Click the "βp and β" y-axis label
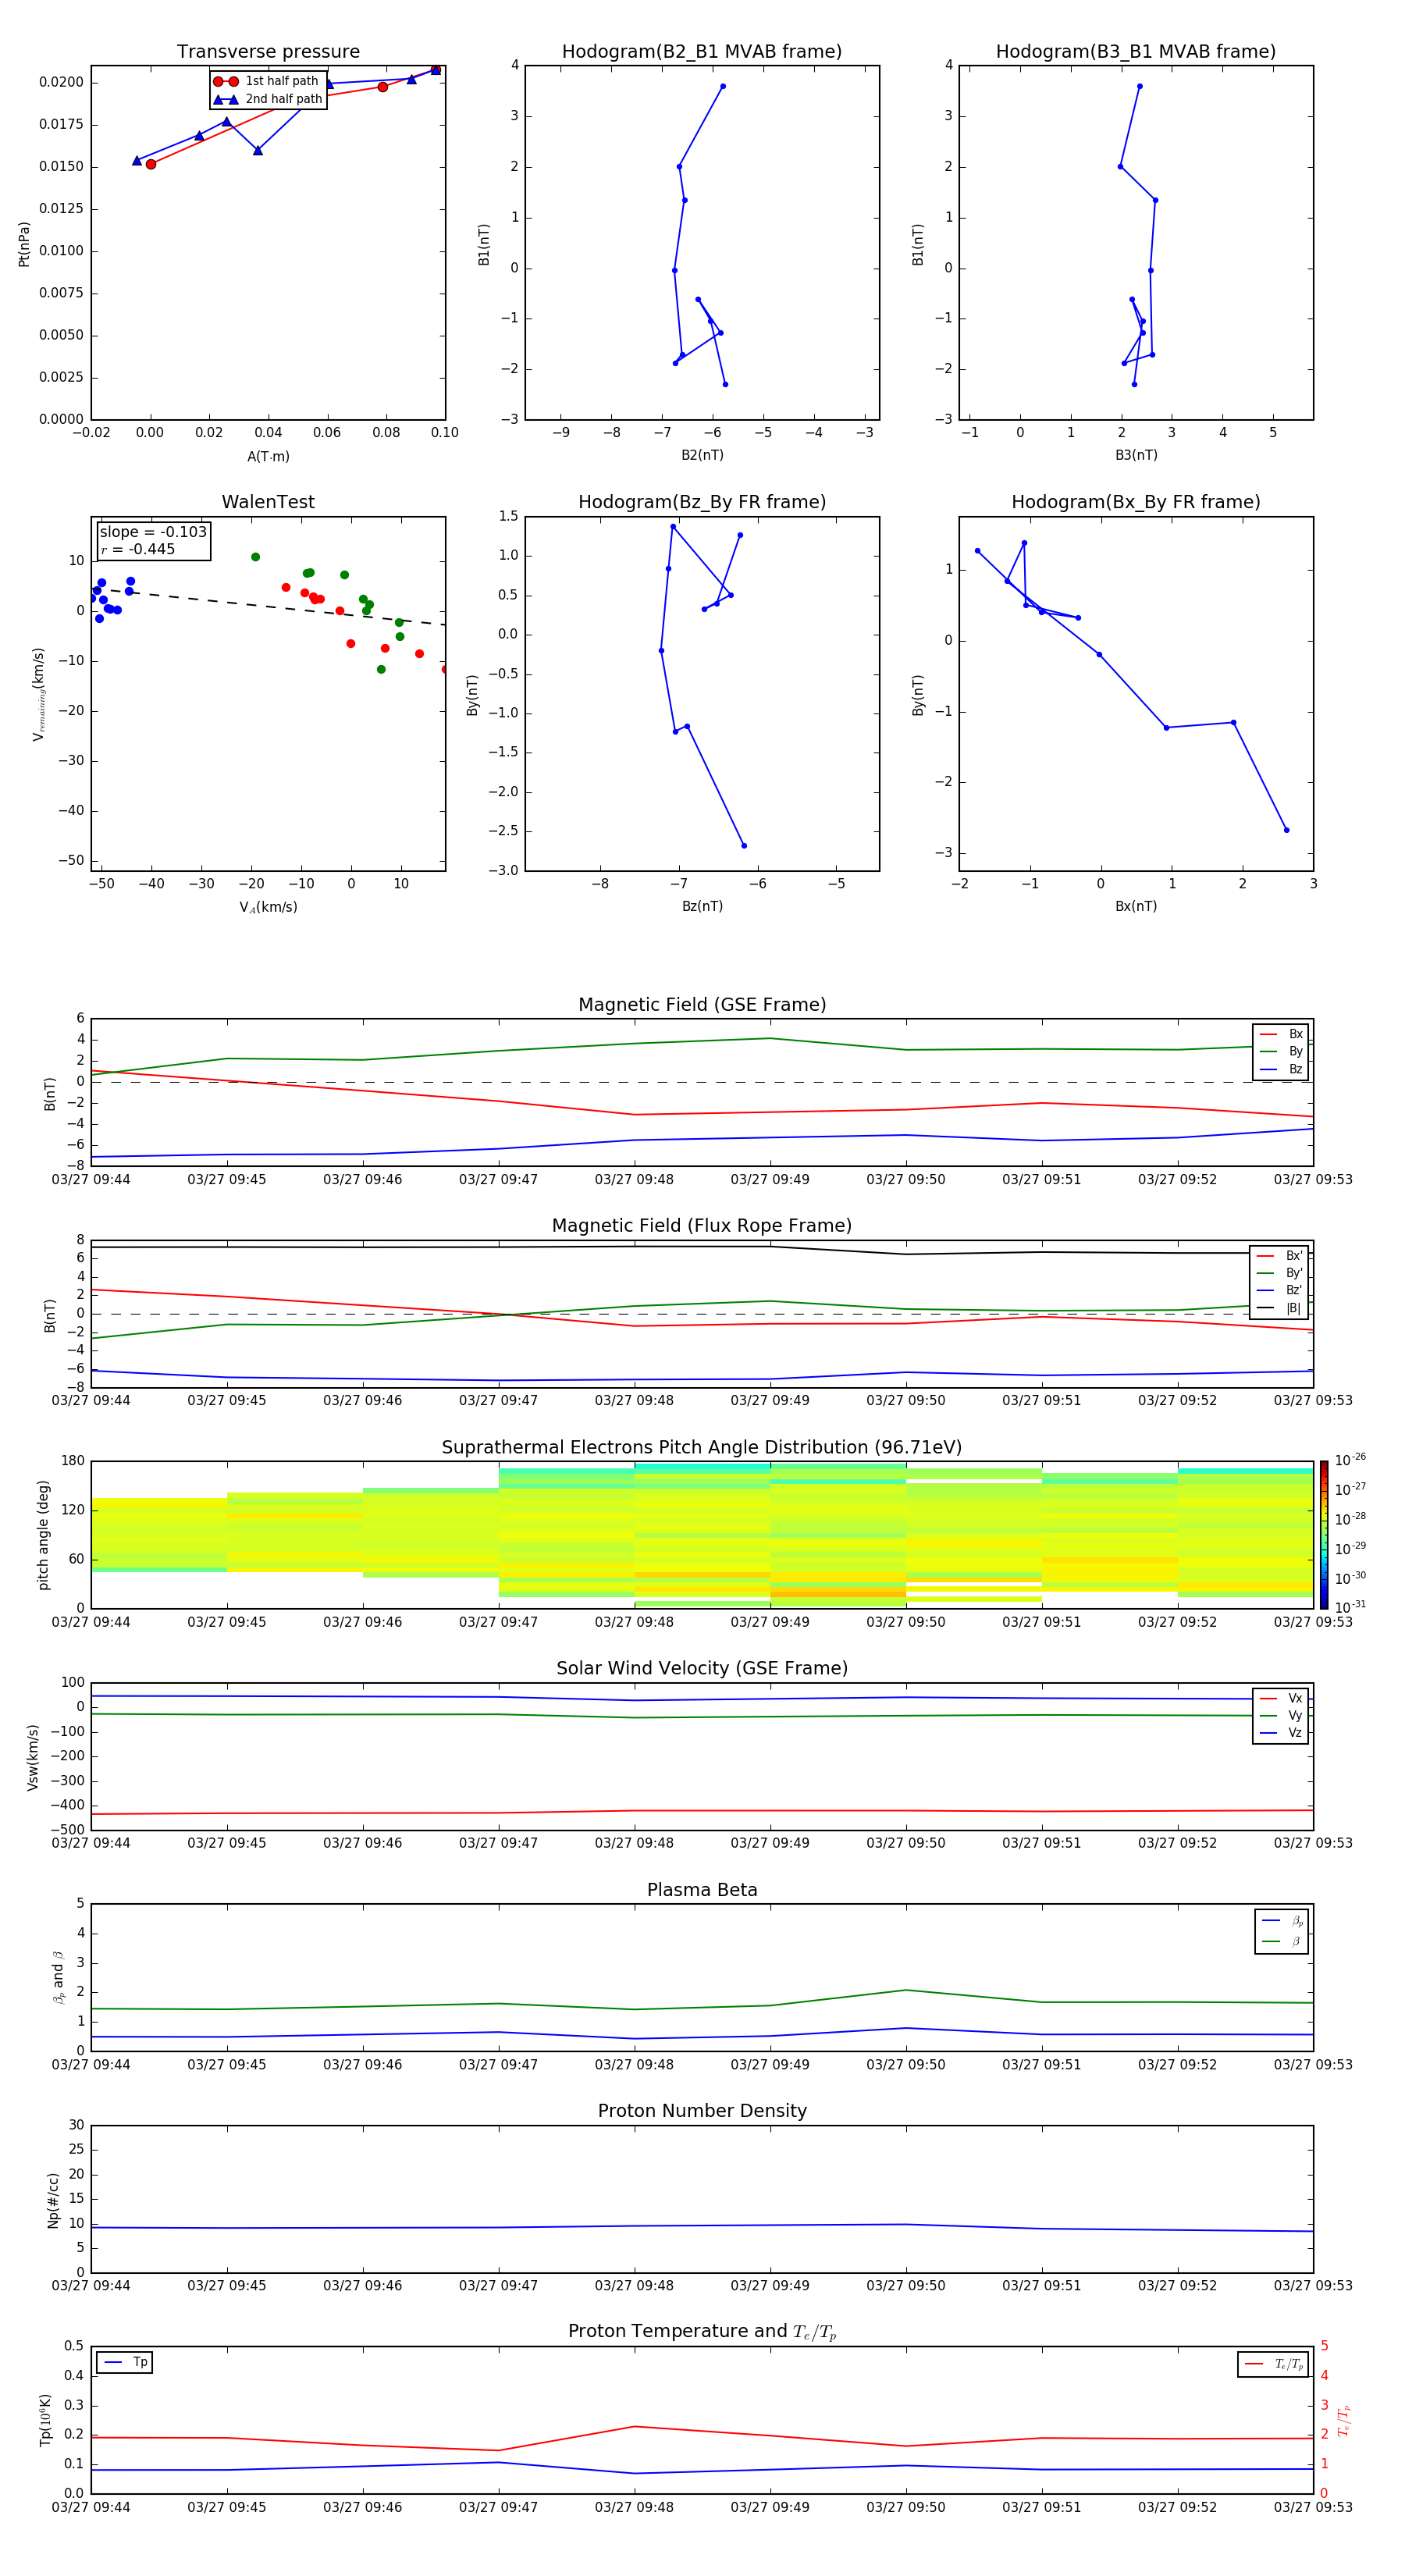The image size is (1405, 2576). (58, 1977)
